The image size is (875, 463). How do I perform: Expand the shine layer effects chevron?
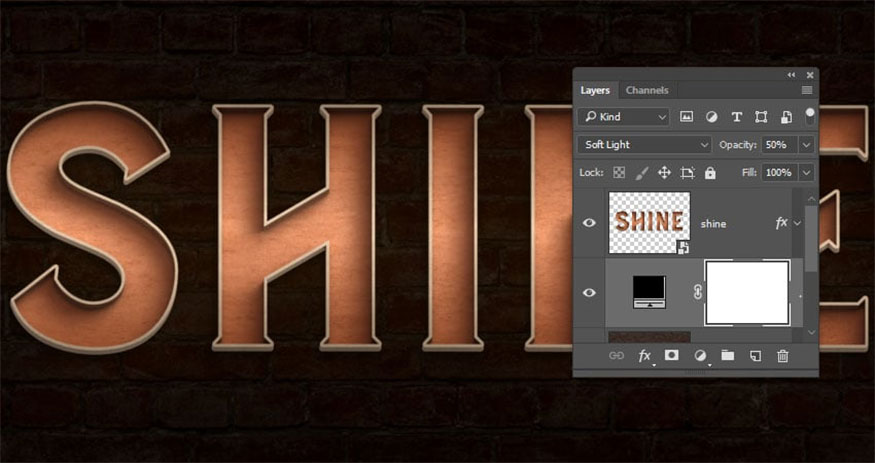(797, 223)
